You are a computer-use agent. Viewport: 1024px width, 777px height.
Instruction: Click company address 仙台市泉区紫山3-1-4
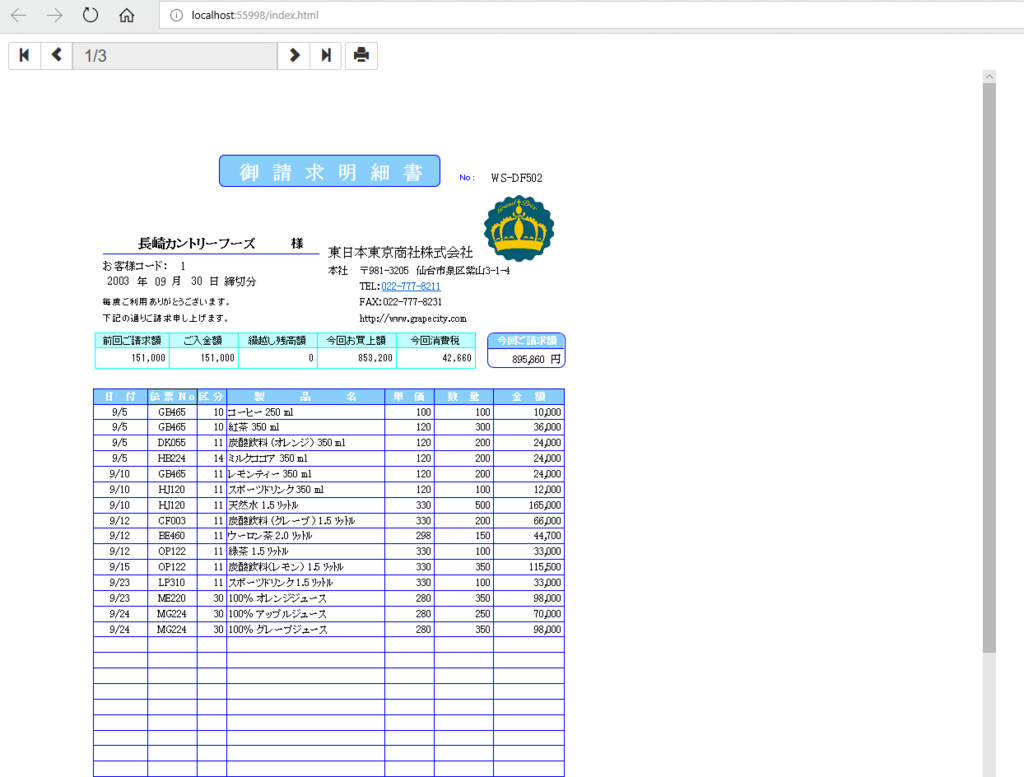click(463, 270)
